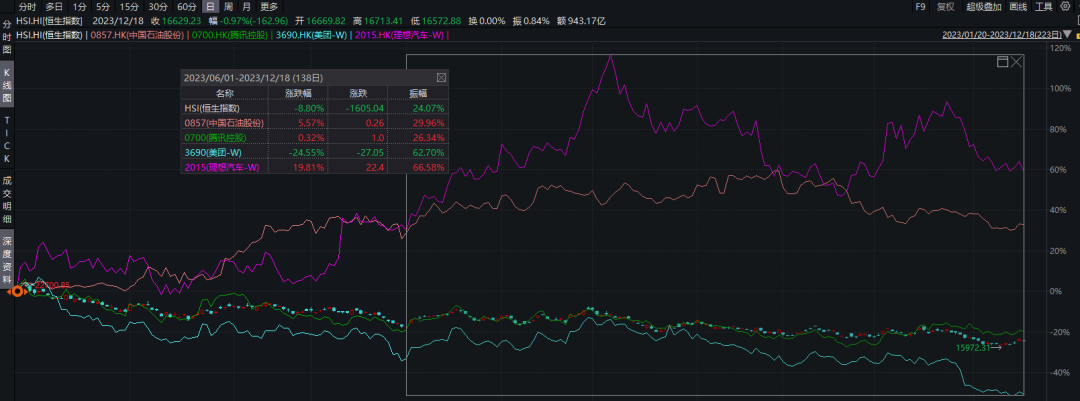Close the range selection box
Screen dimensions: 1080x401
tap(1017, 62)
